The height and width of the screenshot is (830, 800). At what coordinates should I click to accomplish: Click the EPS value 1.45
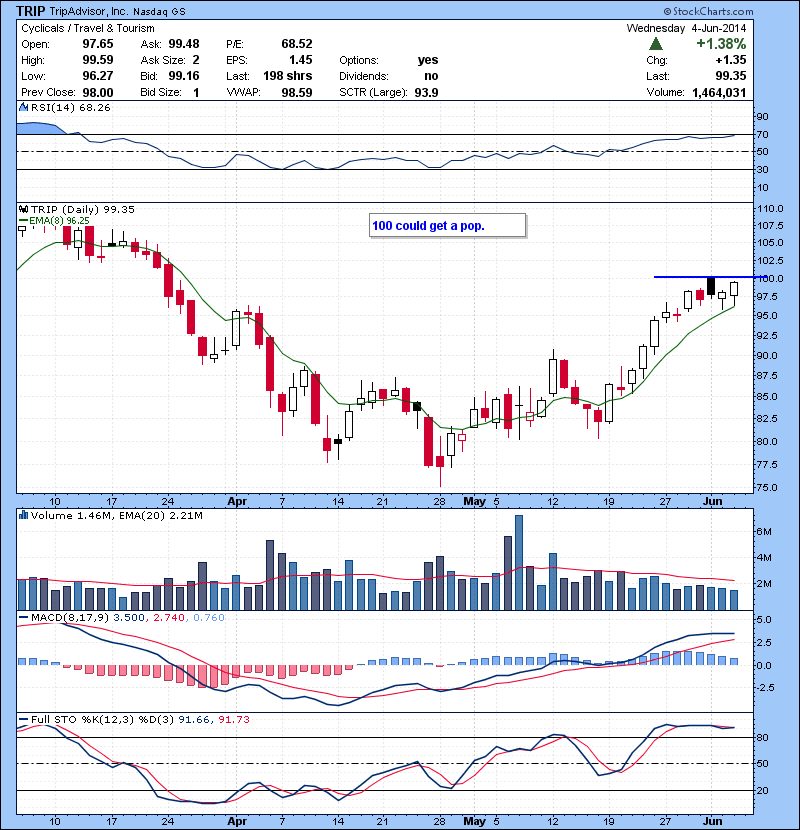tap(301, 60)
